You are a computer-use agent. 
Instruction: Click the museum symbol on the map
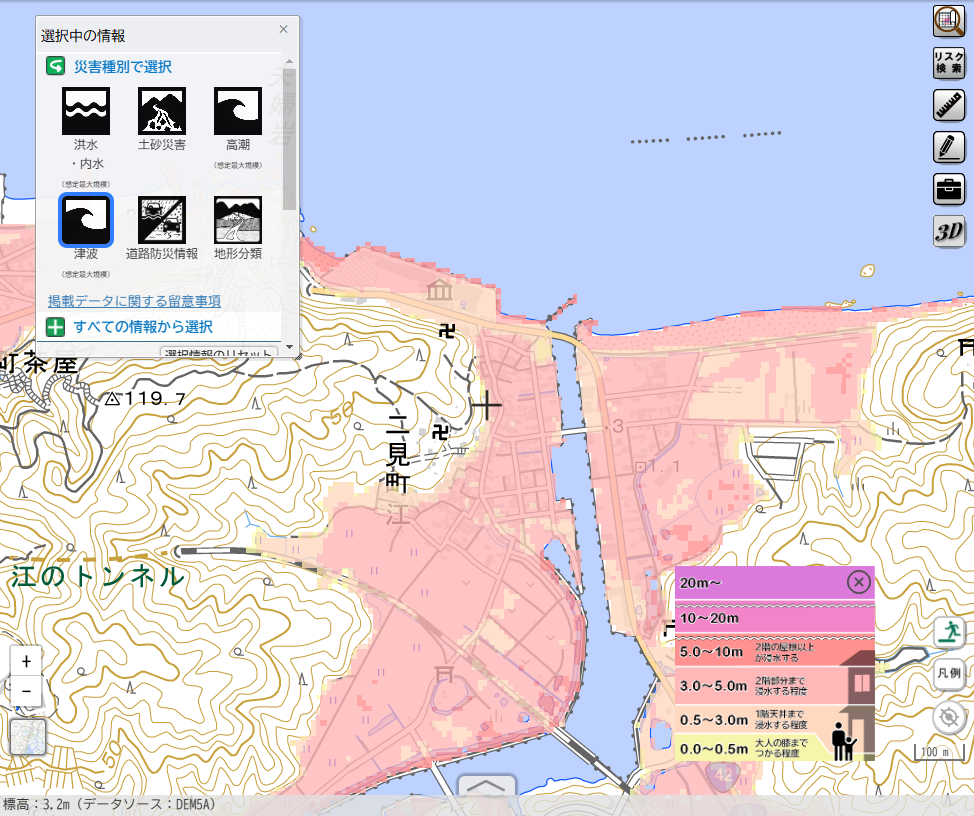(439, 289)
